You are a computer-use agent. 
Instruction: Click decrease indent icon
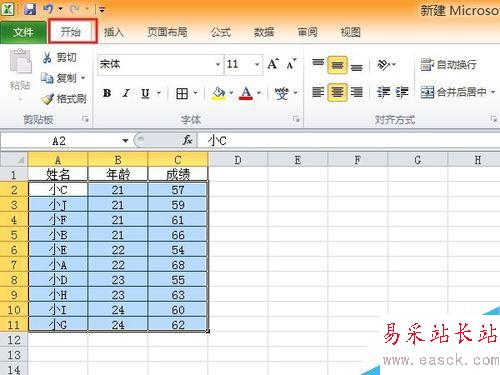(x=383, y=92)
